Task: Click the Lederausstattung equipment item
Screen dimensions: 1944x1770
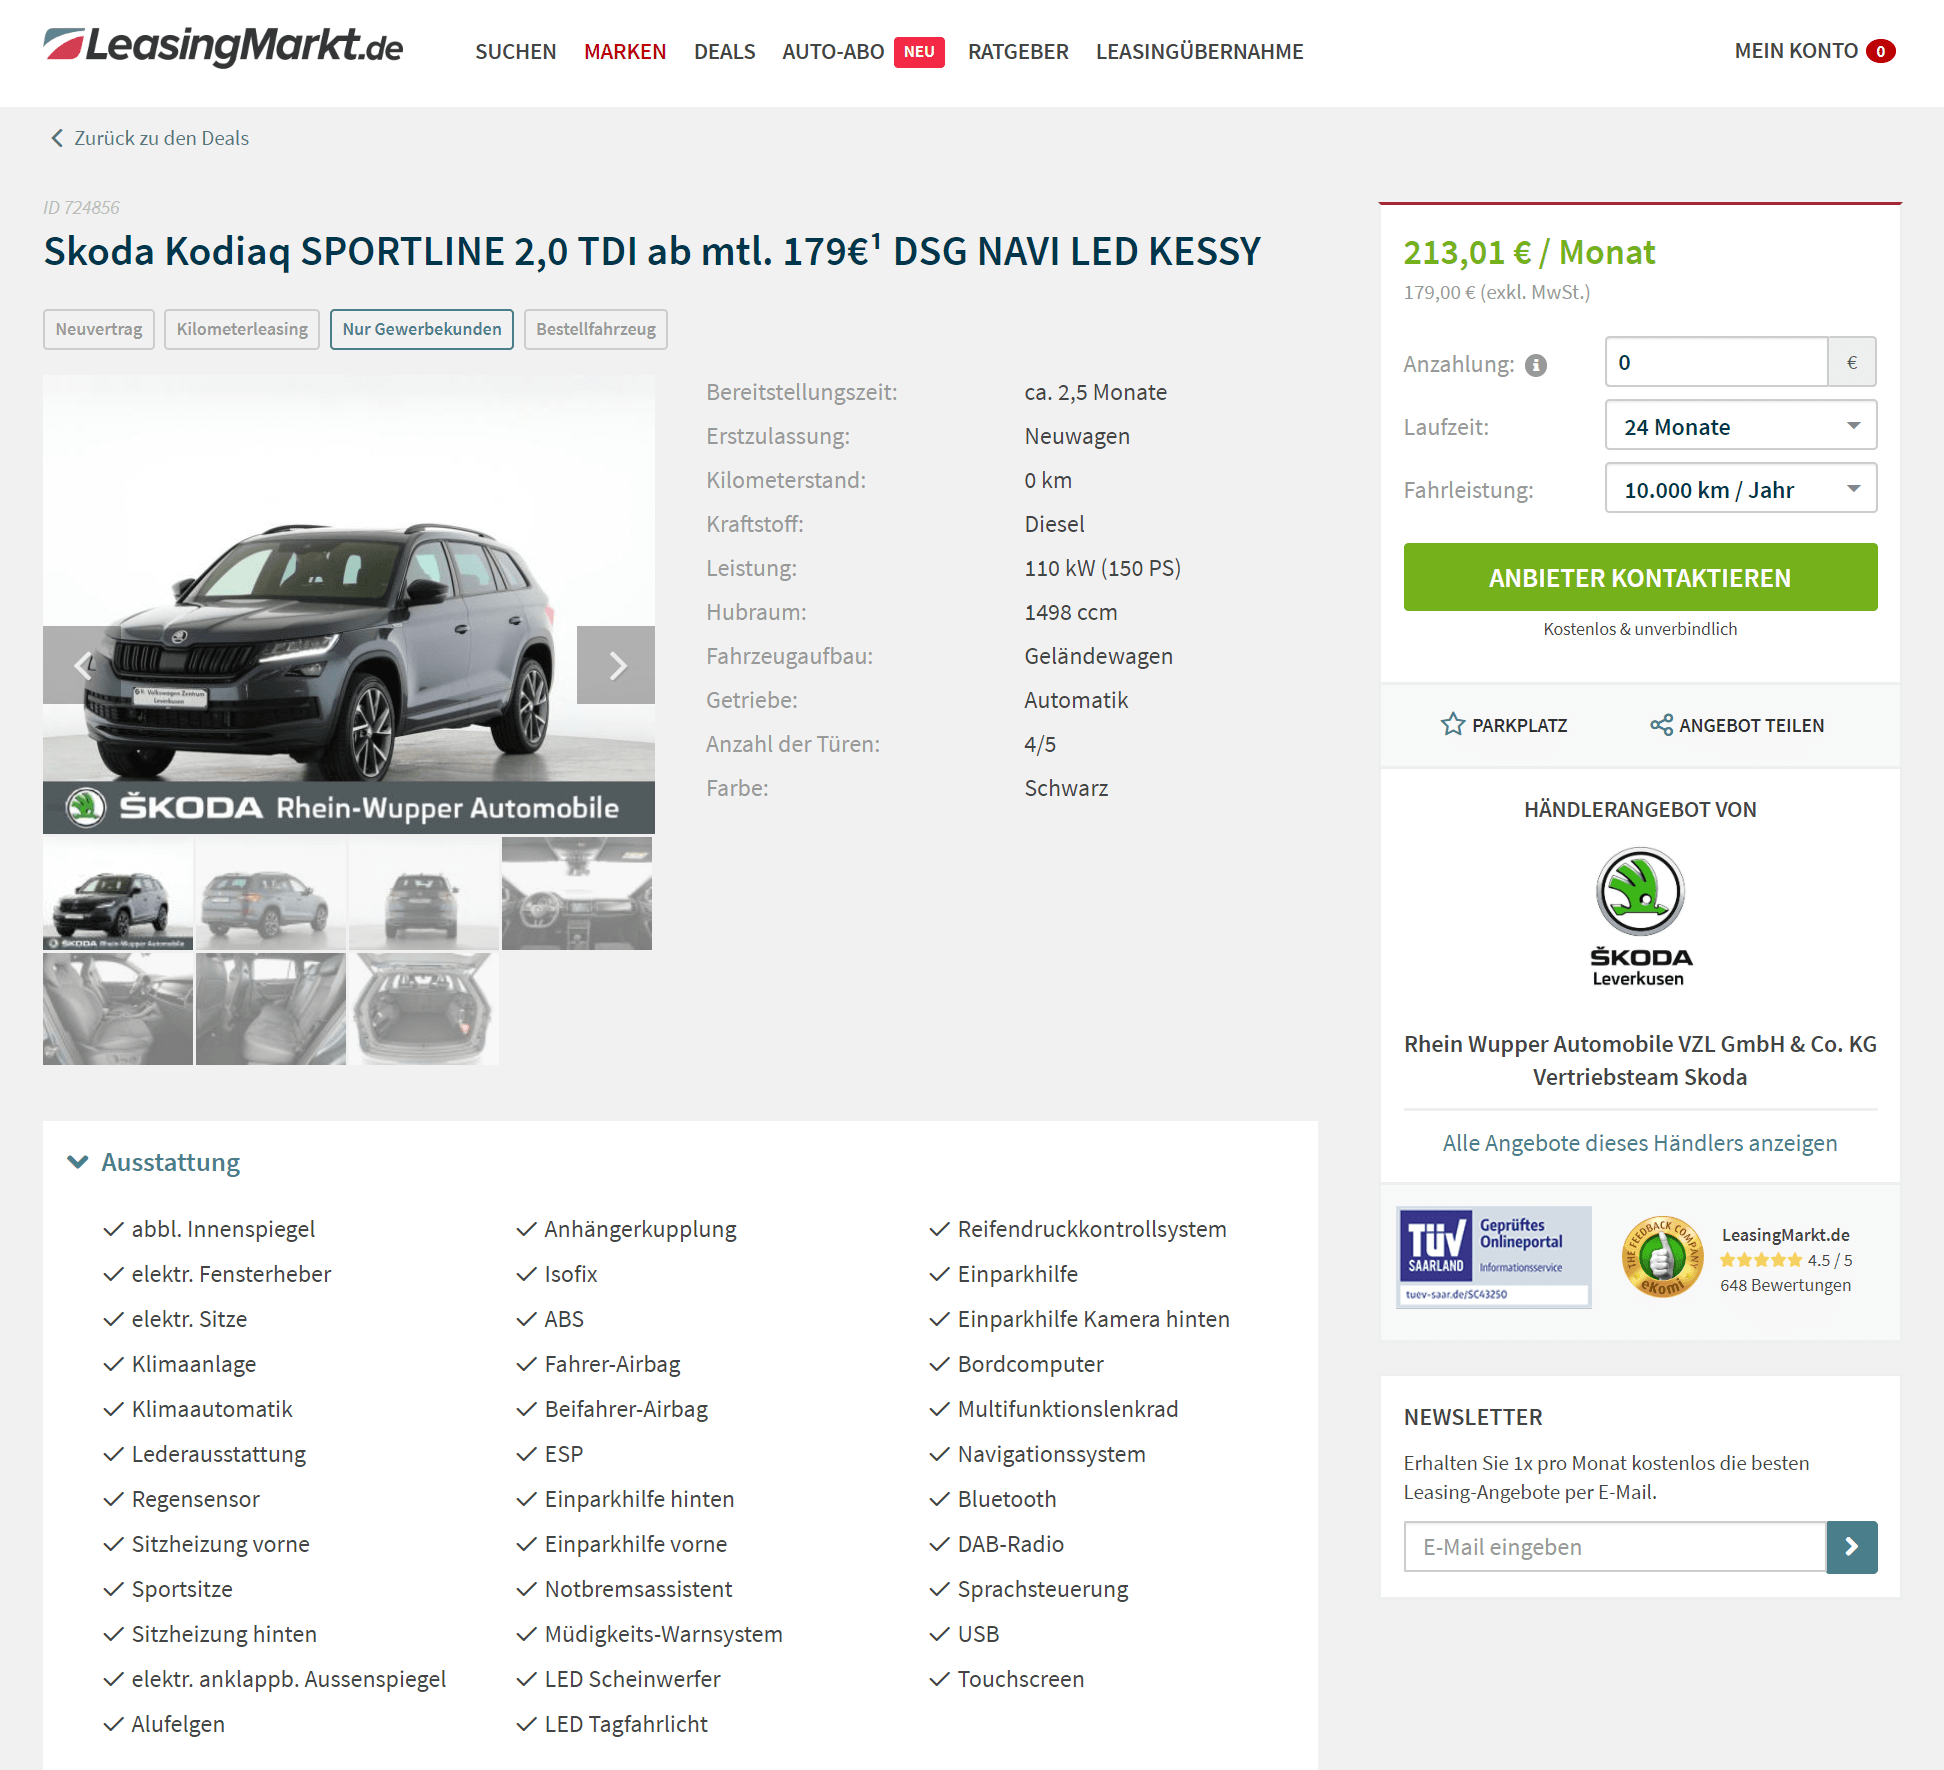Action: [x=218, y=1454]
